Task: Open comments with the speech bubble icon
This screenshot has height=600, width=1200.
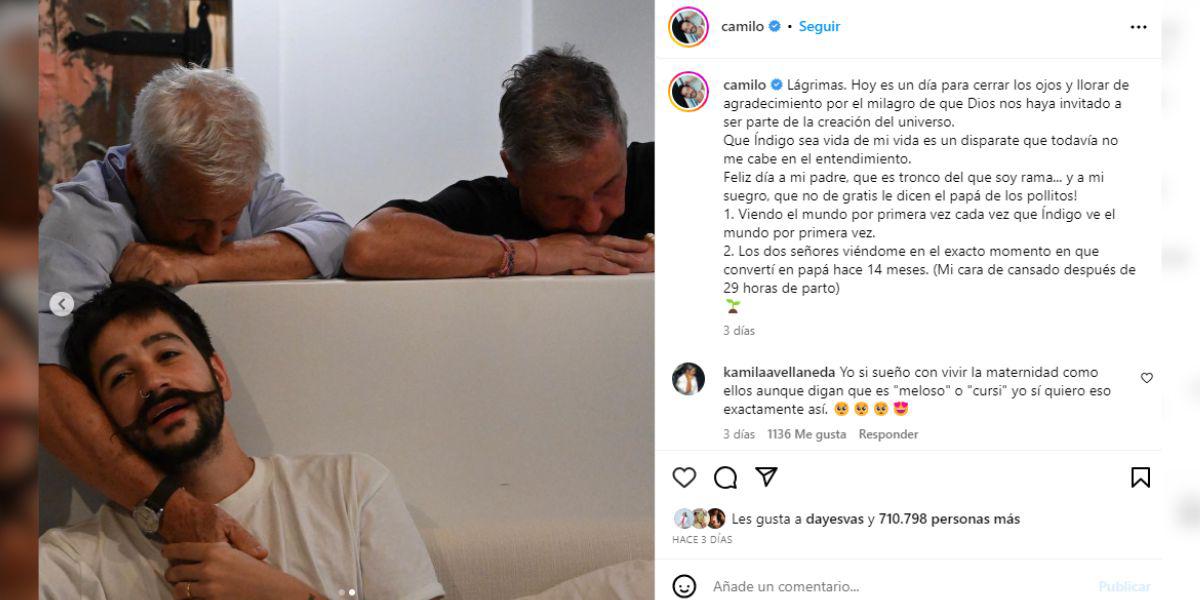Action: (x=725, y=478)
